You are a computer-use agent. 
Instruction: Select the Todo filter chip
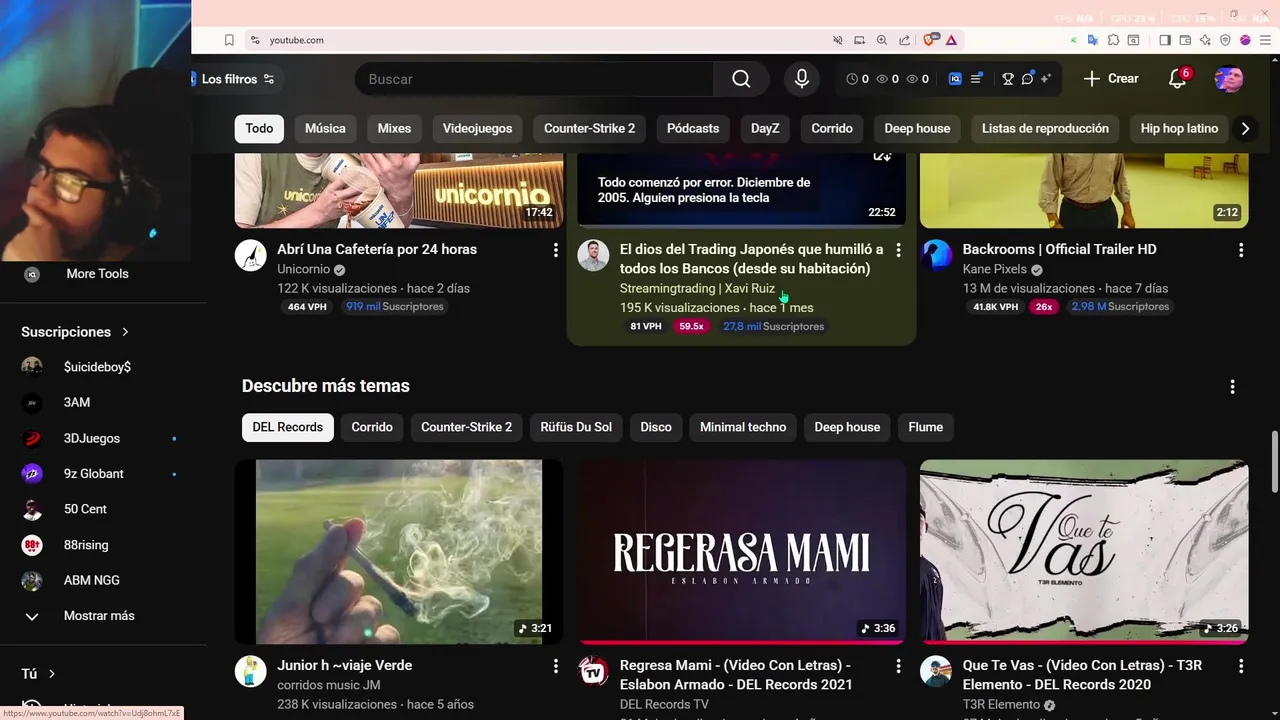pyautogui.click(x=259, y=128)
